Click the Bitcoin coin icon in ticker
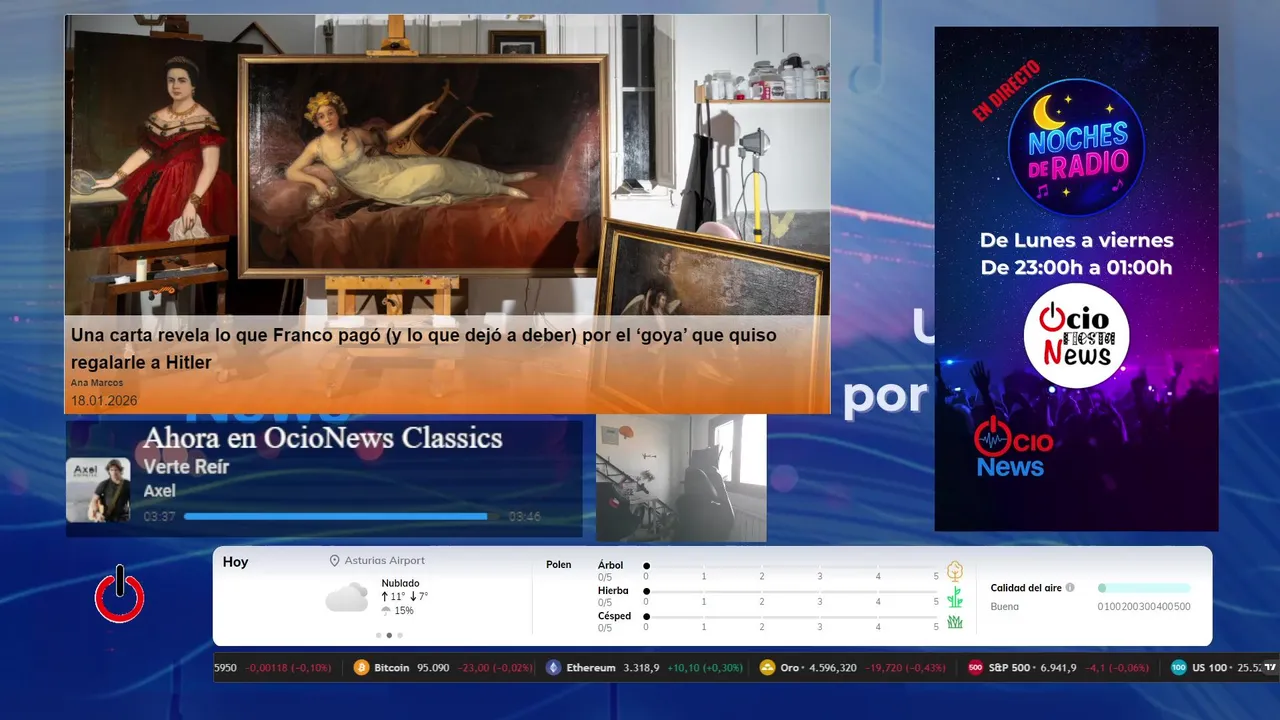This screenshot has width=1280, height=720. [x=362, y=667]
